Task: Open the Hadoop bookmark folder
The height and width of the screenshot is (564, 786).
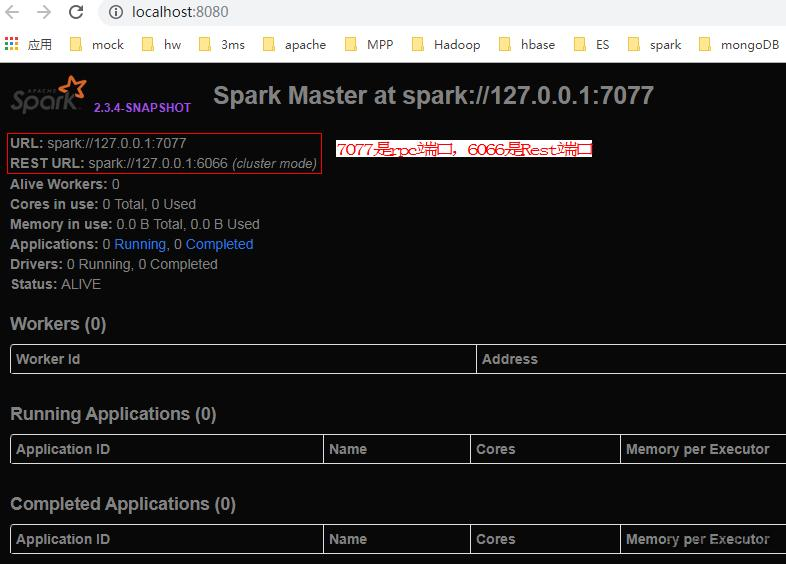Action: 446,45
